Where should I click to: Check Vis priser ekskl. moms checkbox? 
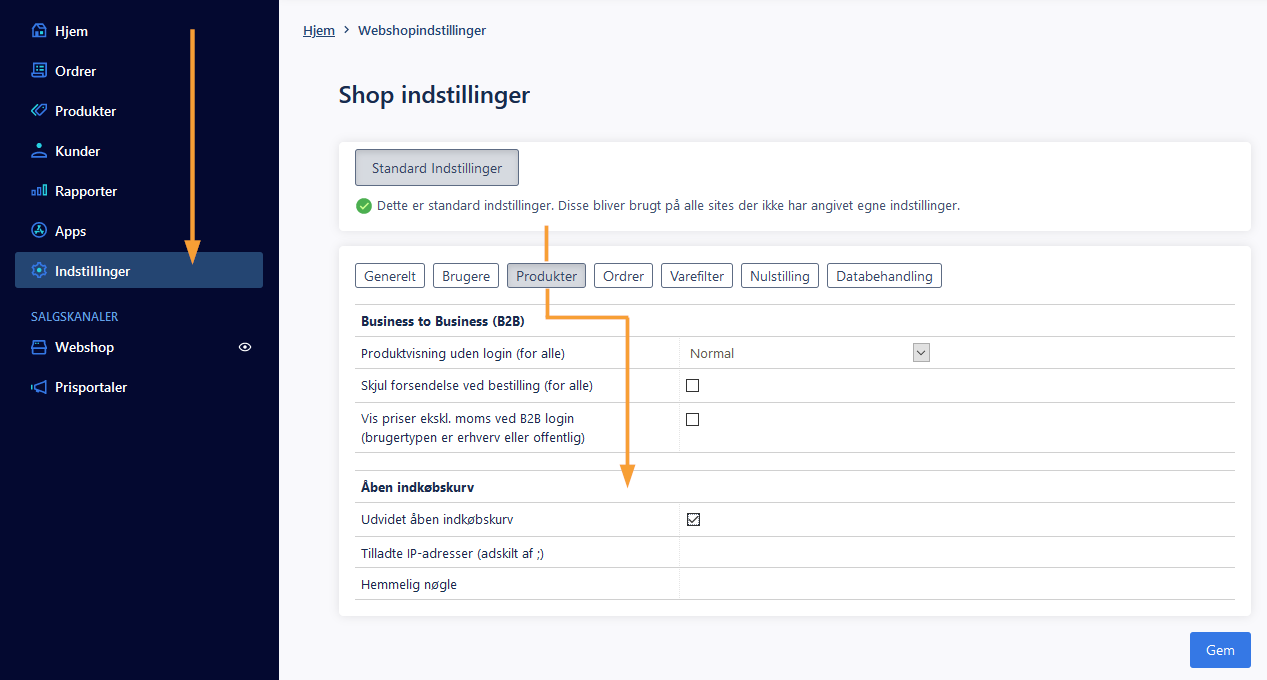[692, 419]
